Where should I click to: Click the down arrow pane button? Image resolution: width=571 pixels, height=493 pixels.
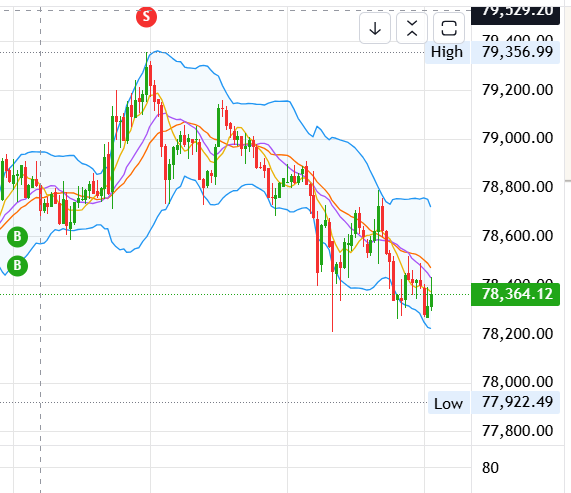pyautogui.click(x=375, y=28)
